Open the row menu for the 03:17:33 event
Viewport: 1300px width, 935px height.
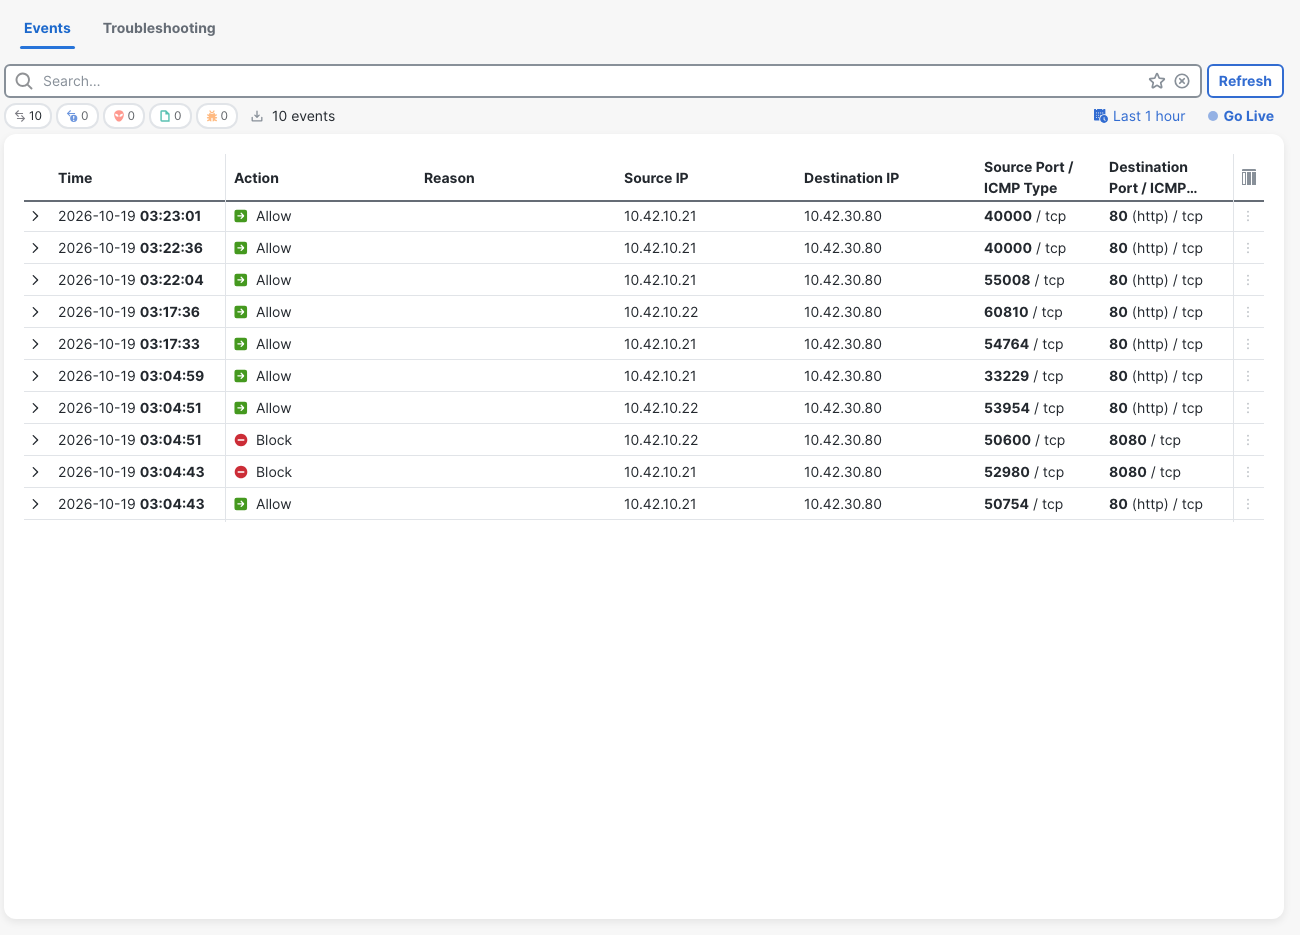(x=1248, y=344)
